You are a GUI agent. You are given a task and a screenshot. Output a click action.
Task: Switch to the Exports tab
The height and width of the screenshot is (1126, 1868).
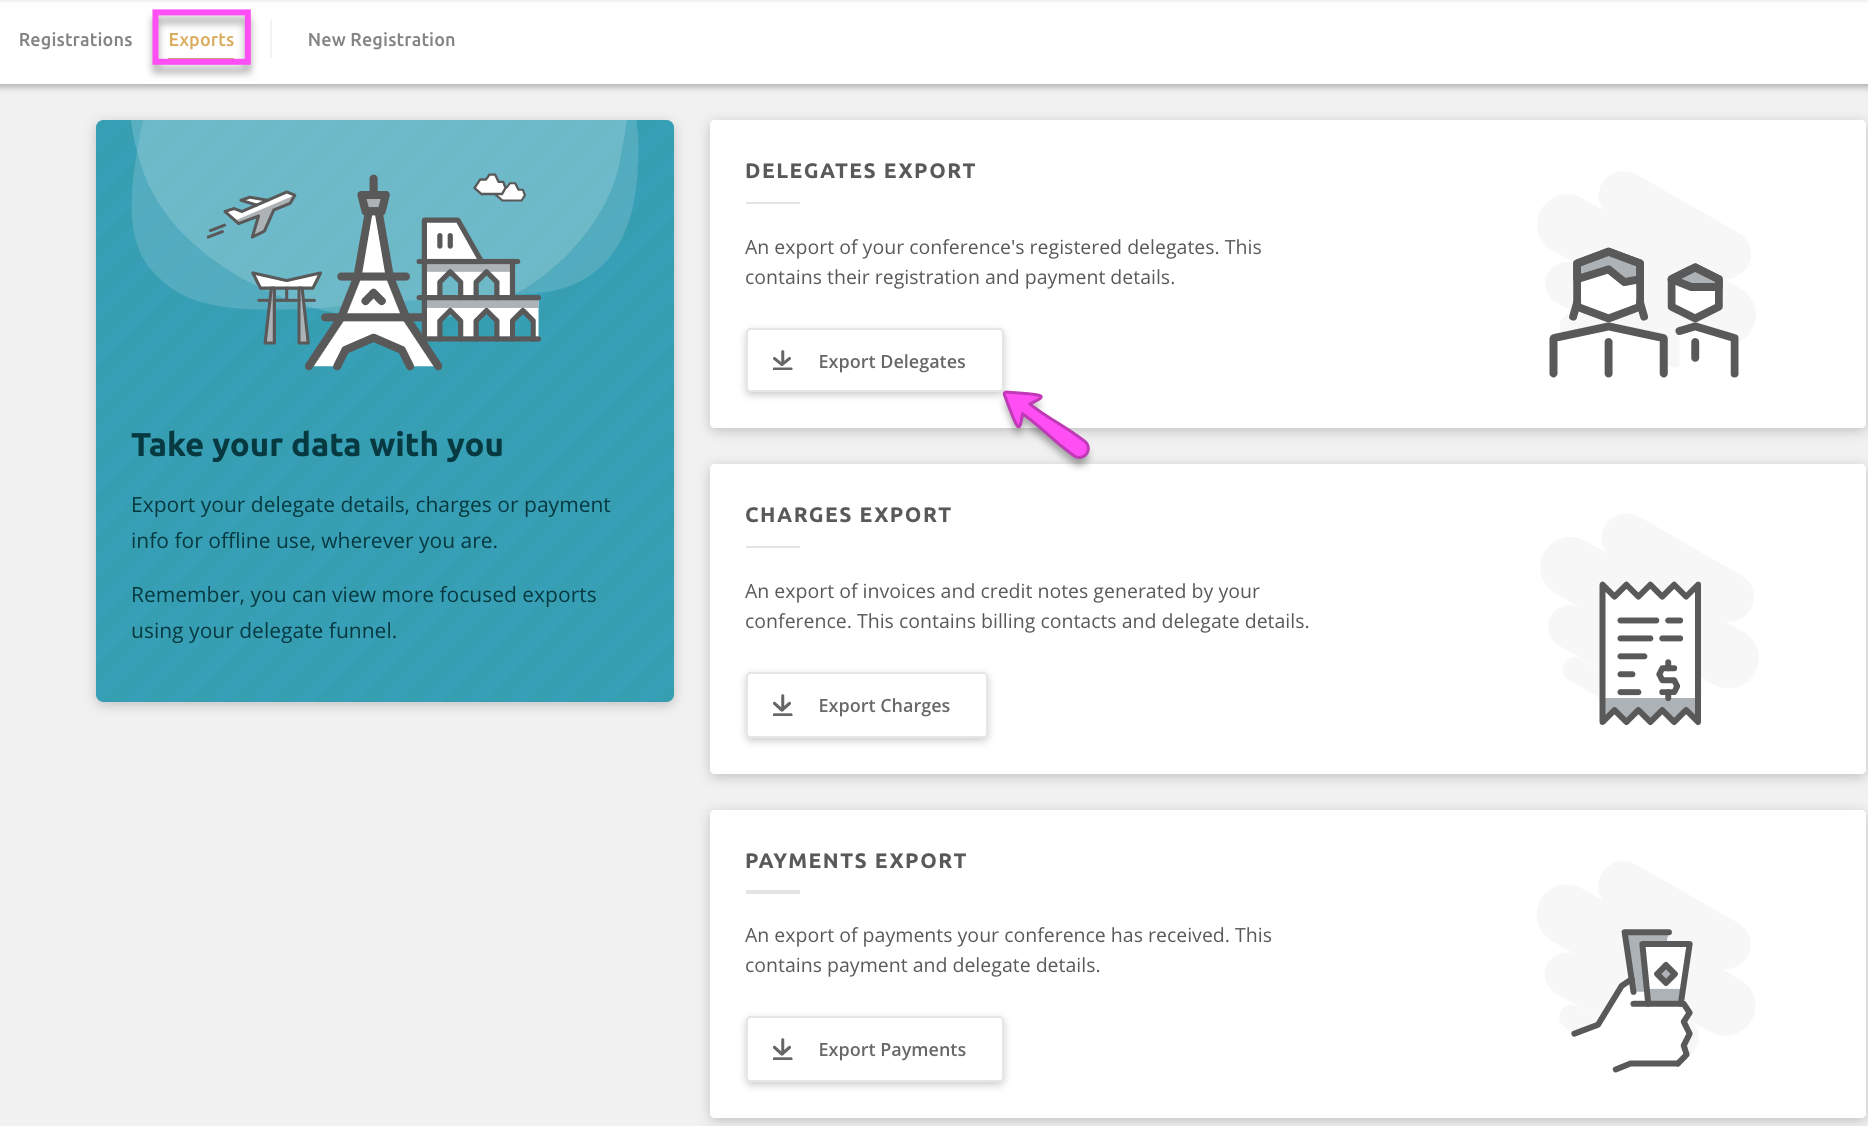point(201,40)
